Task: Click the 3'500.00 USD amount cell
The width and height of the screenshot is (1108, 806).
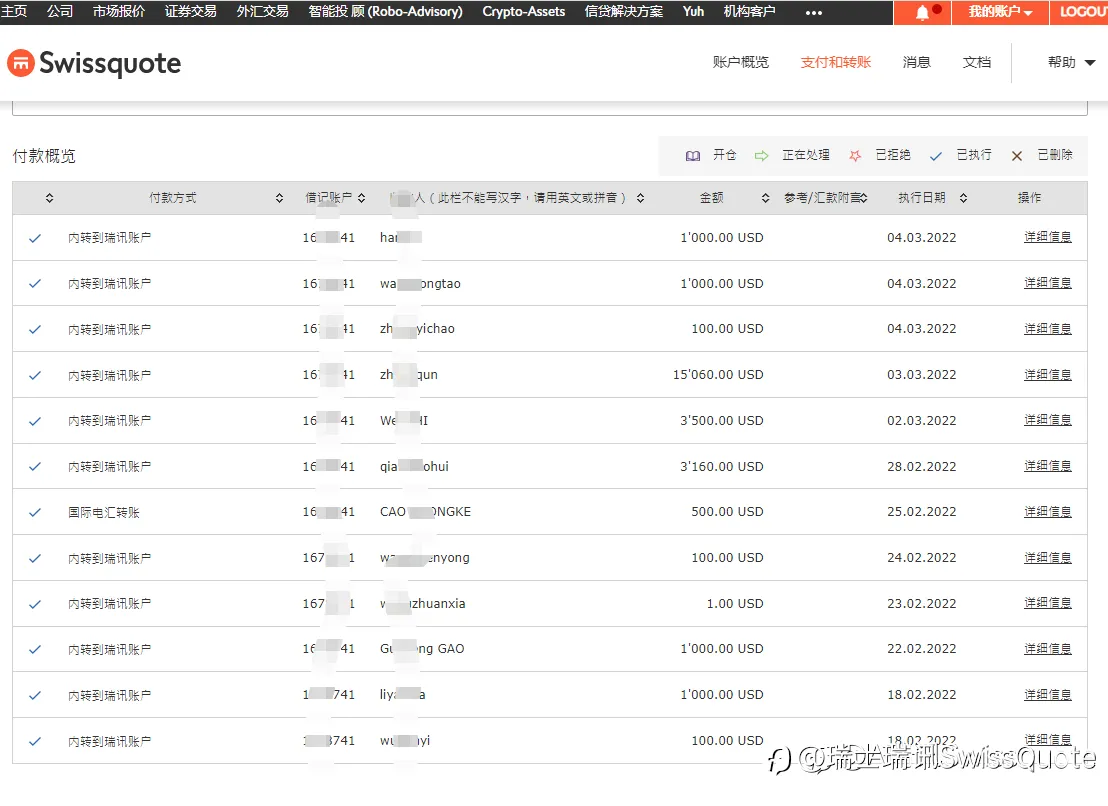Action: pos(721,420)
